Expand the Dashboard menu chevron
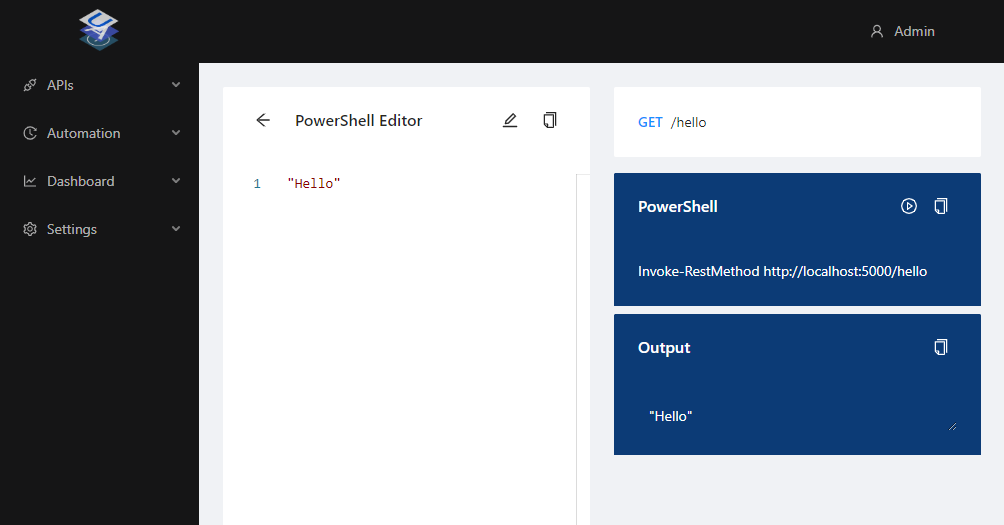Image resolution: width=1004 pixels, height=525 pixels. [176, 181]
